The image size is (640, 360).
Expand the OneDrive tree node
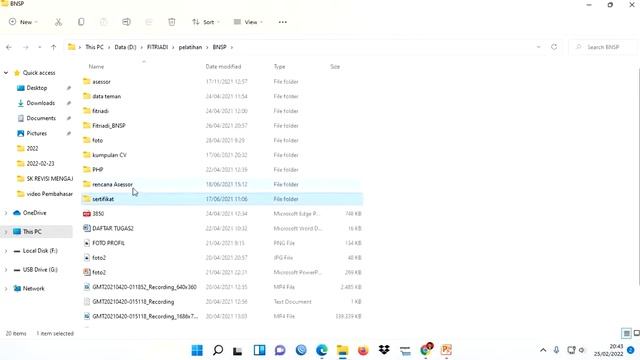[x=6, y=213]
